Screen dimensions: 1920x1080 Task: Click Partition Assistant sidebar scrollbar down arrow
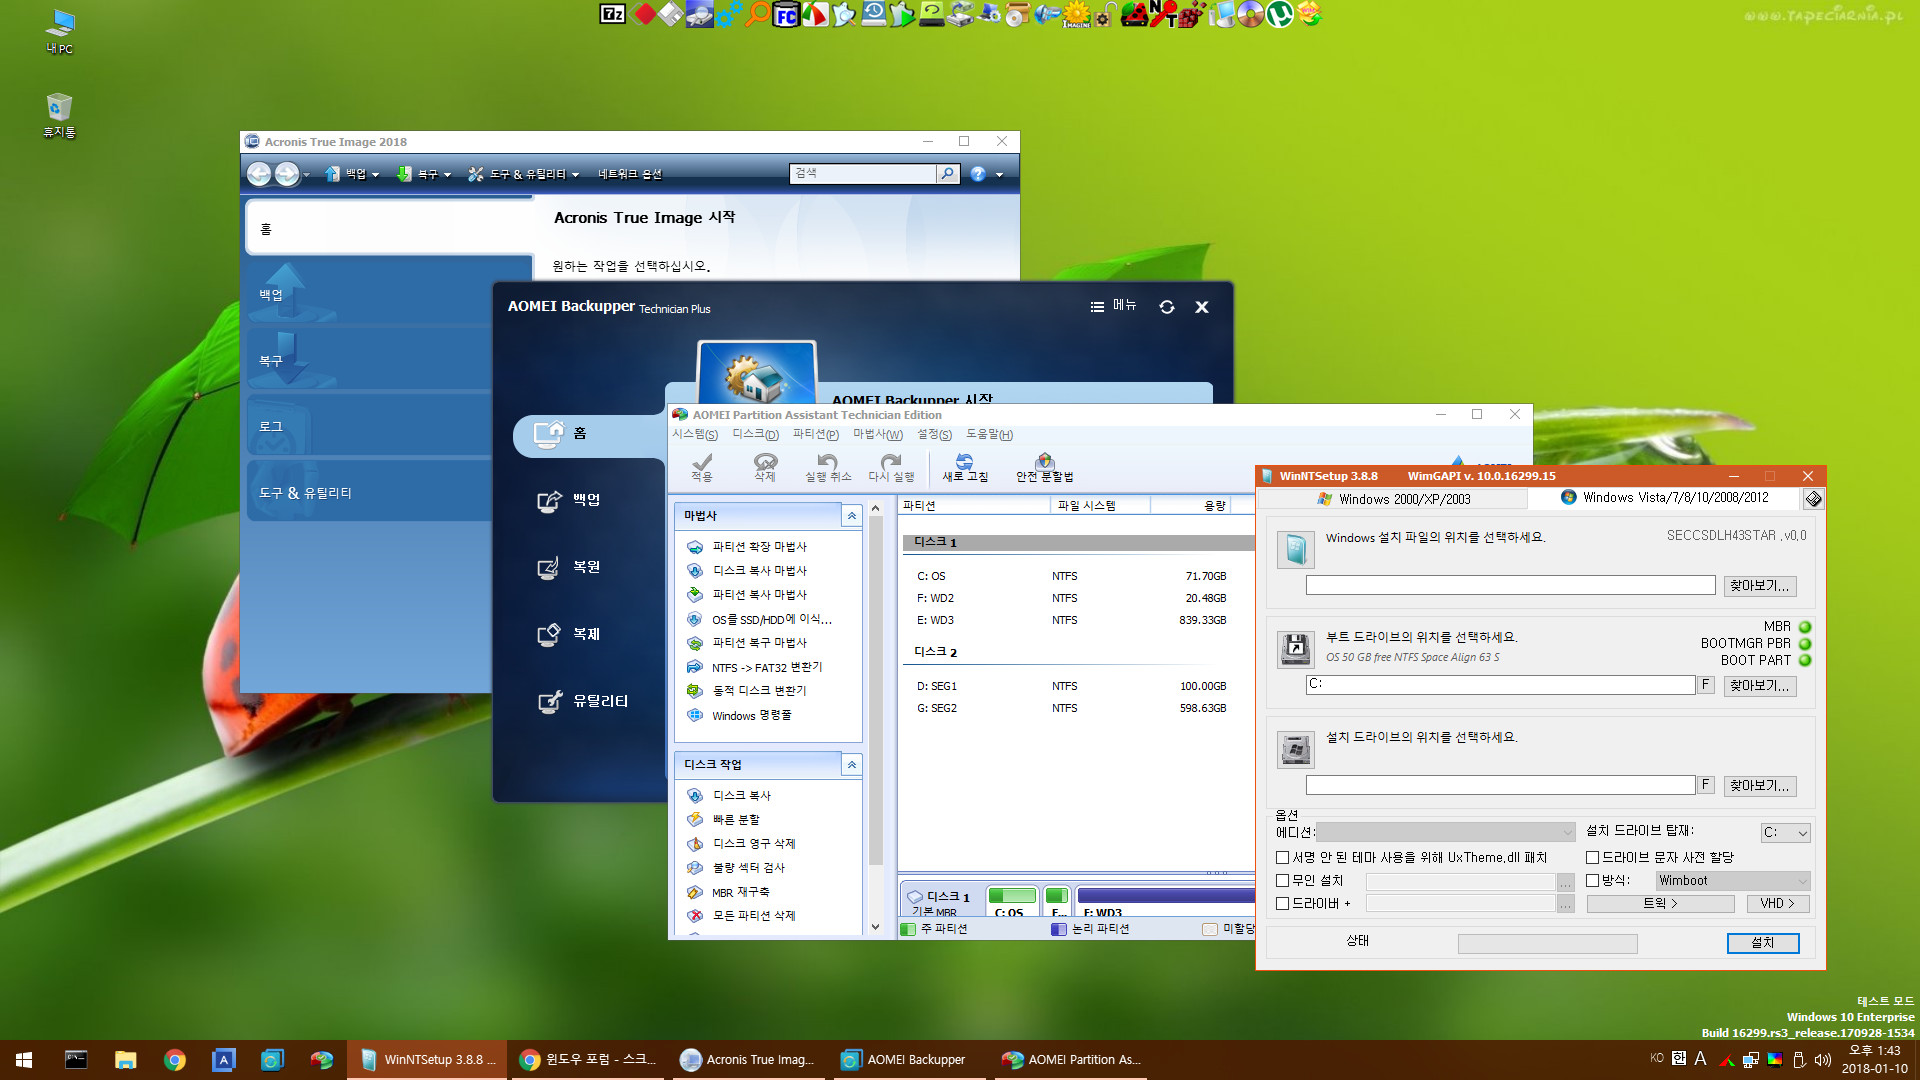tap(875, 927)
